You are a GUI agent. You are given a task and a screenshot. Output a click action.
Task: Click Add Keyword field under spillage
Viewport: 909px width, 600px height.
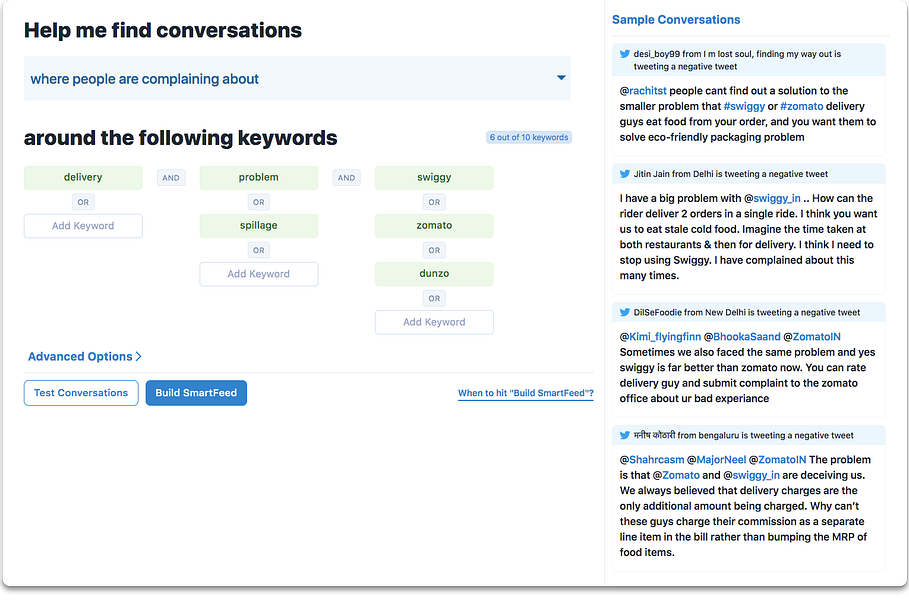pos(259,274)
